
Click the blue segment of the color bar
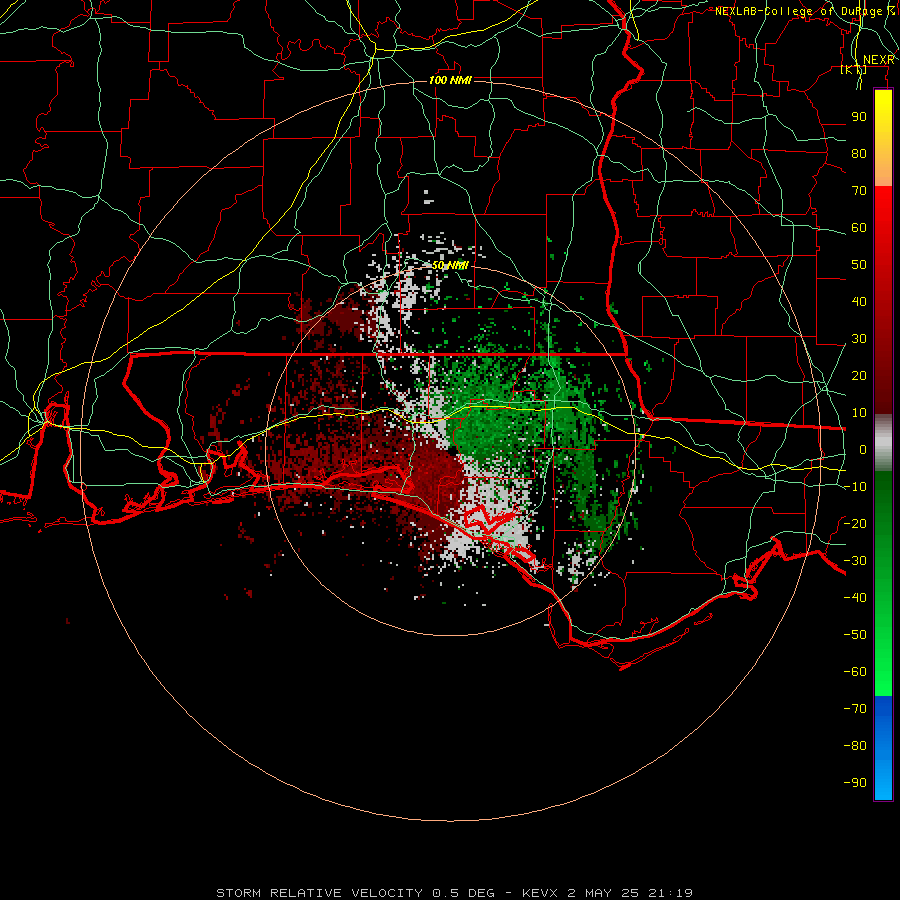click(883, 748)
